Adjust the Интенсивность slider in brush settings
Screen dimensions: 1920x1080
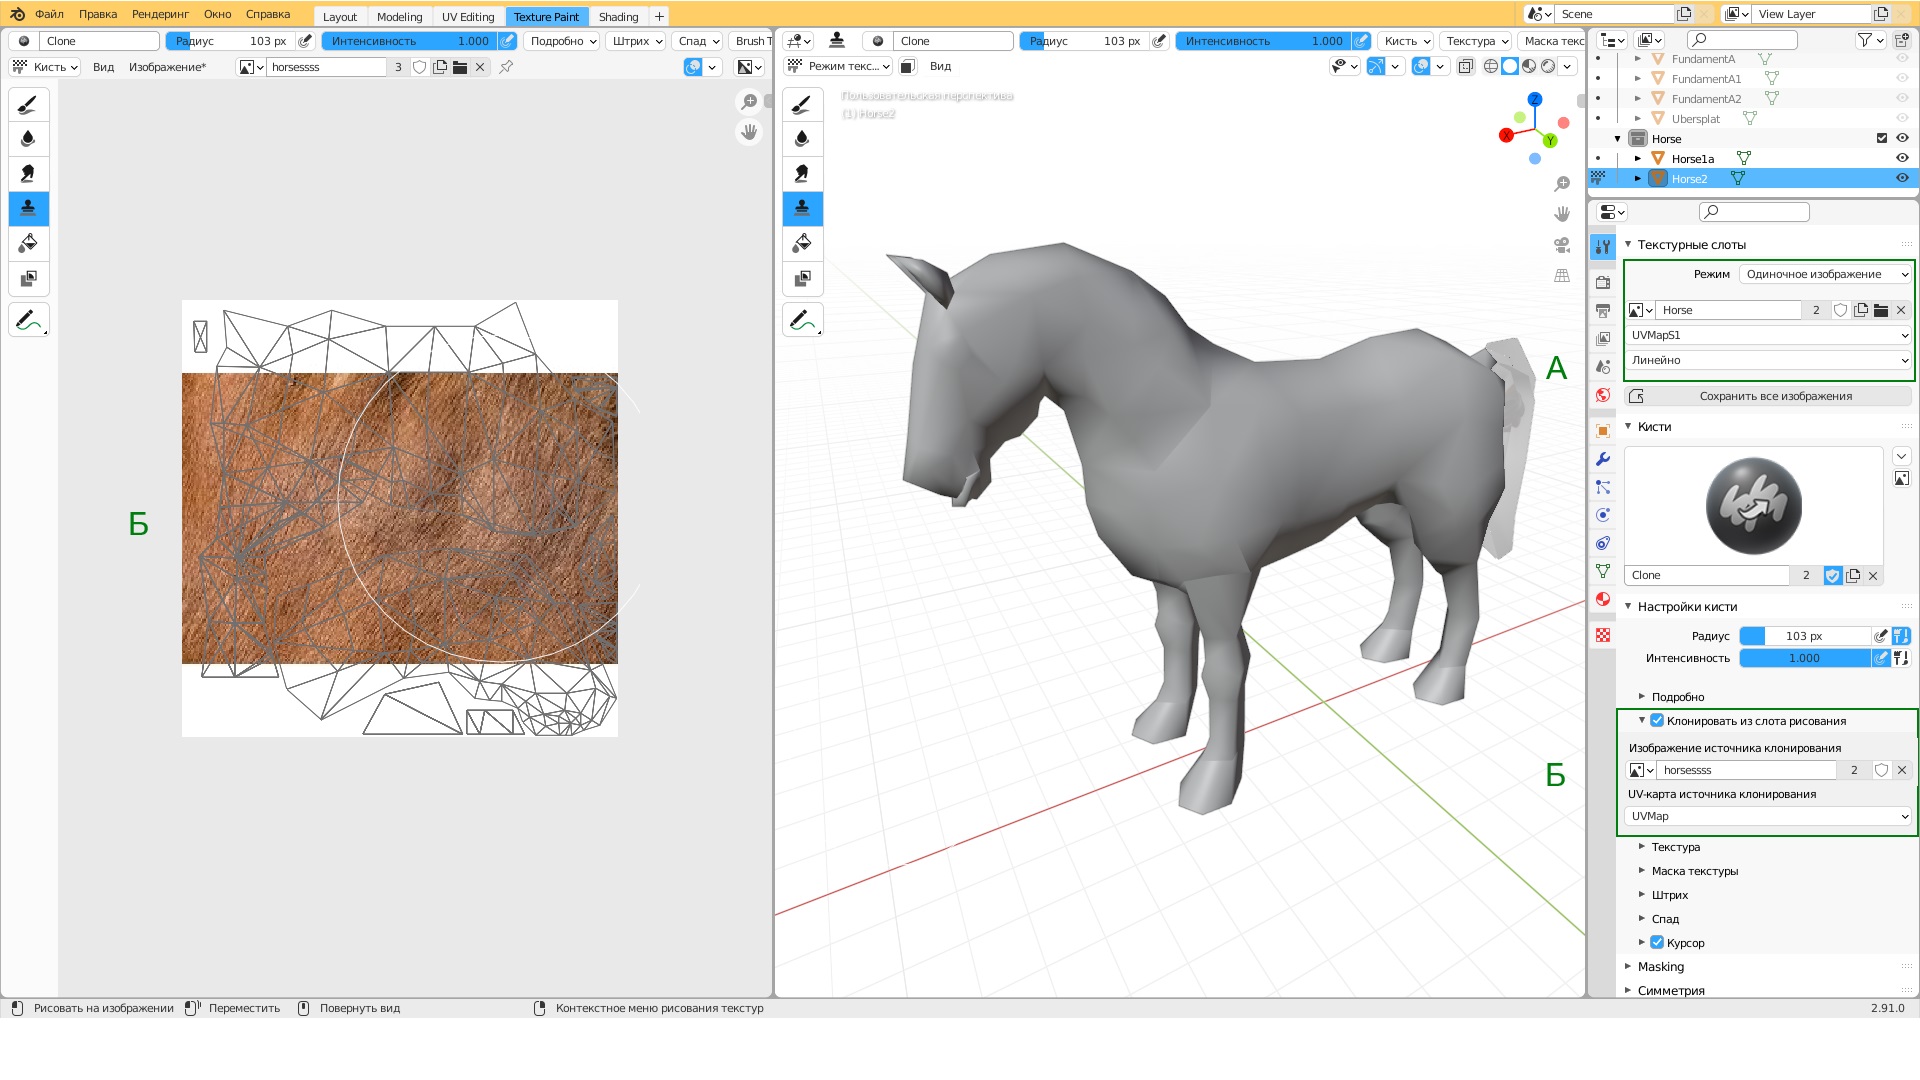click(1803, 658)
